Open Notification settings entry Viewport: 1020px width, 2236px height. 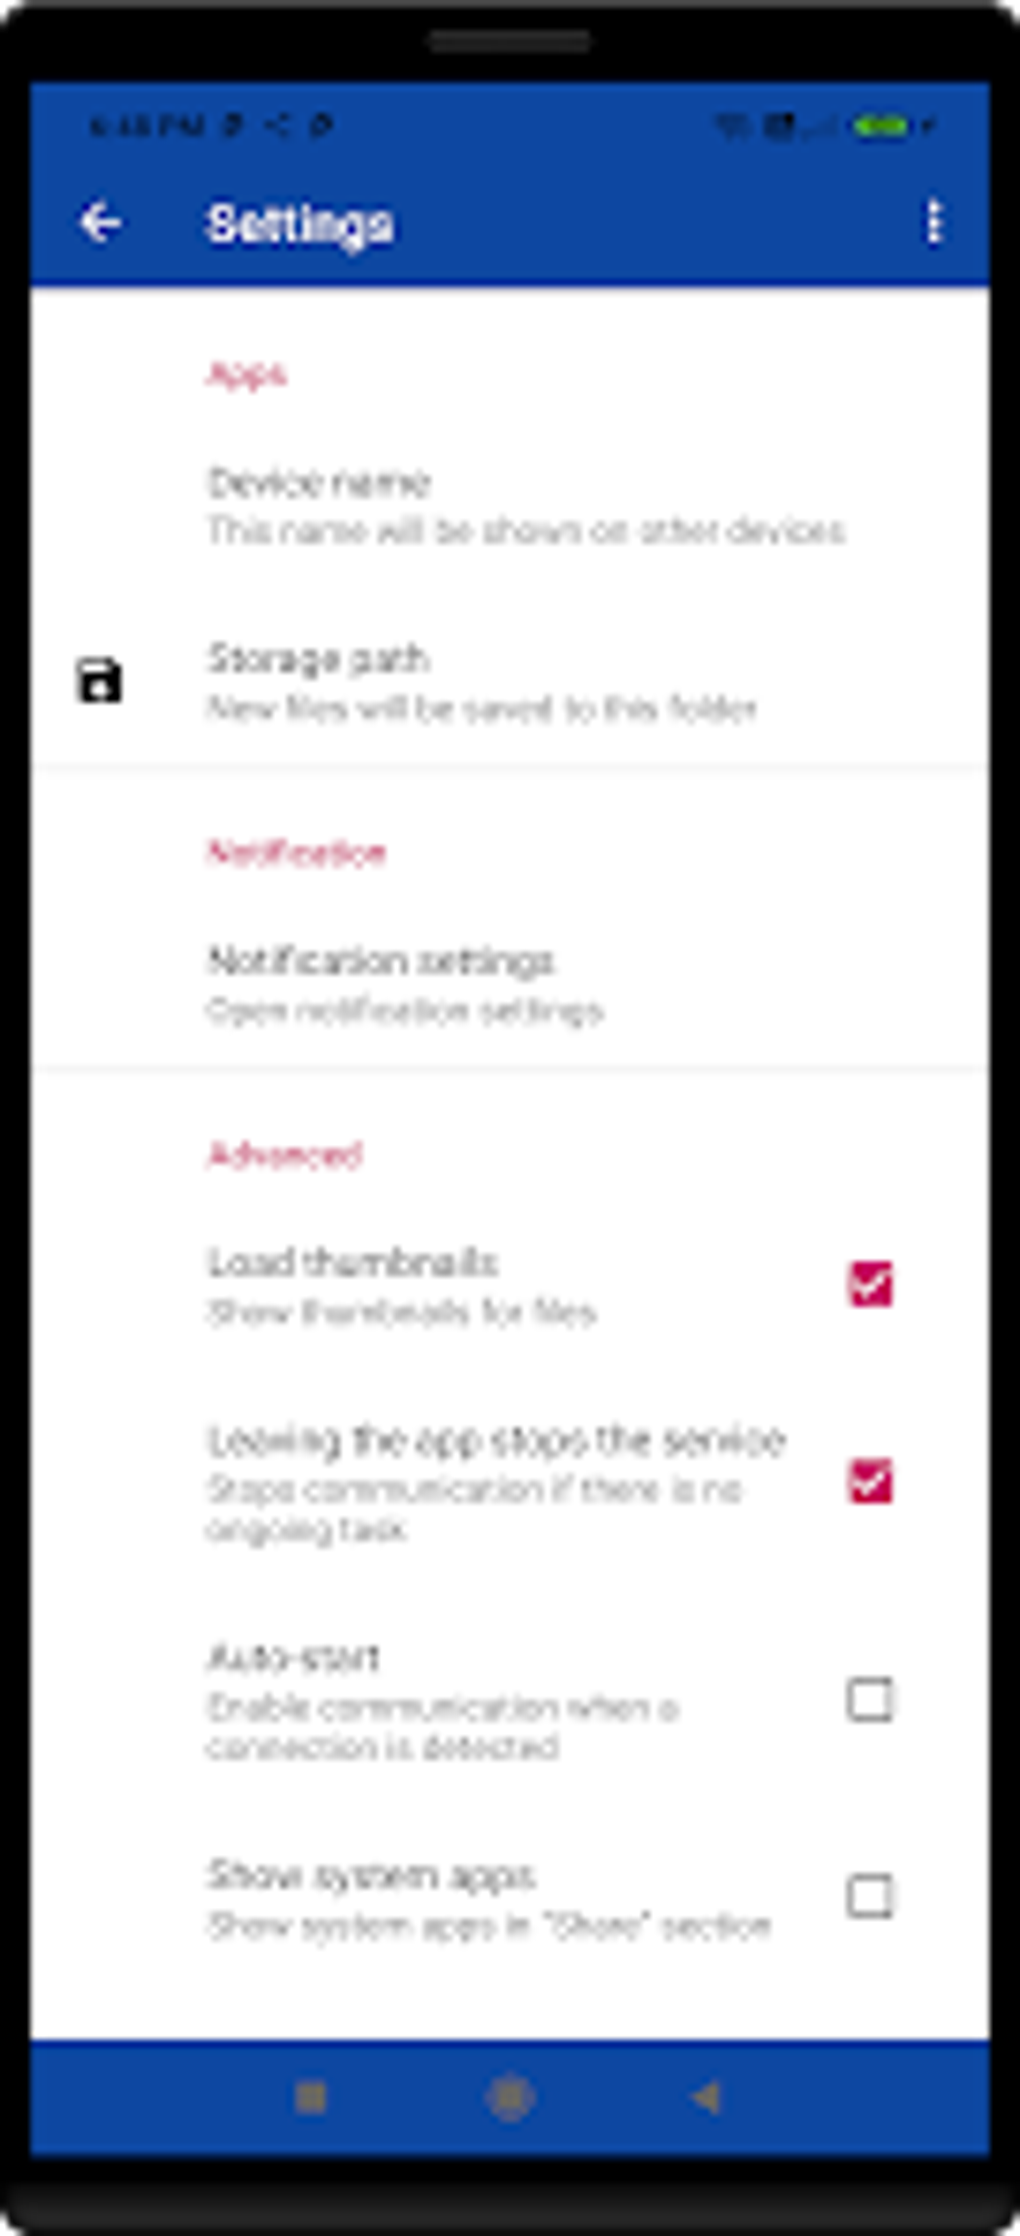(x=510, y=984)
